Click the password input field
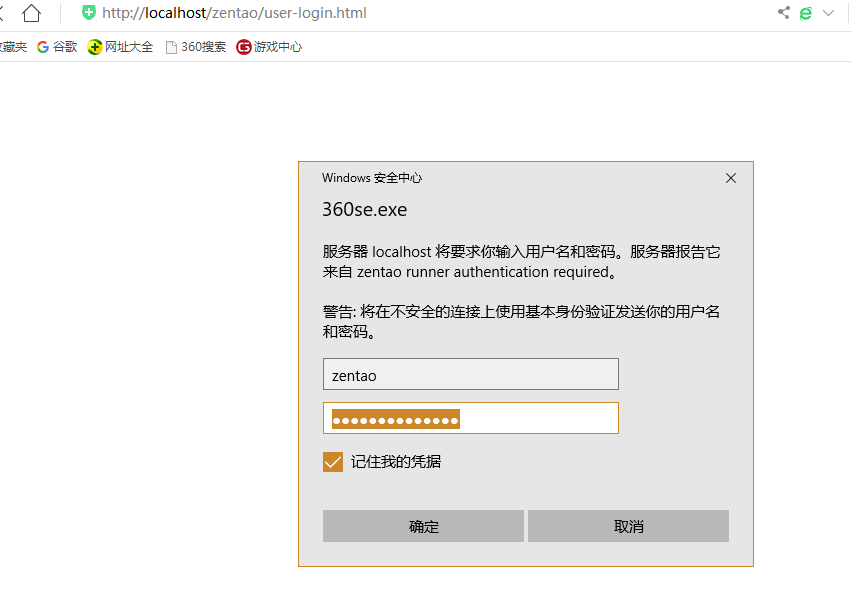 [x=470, y=418]
